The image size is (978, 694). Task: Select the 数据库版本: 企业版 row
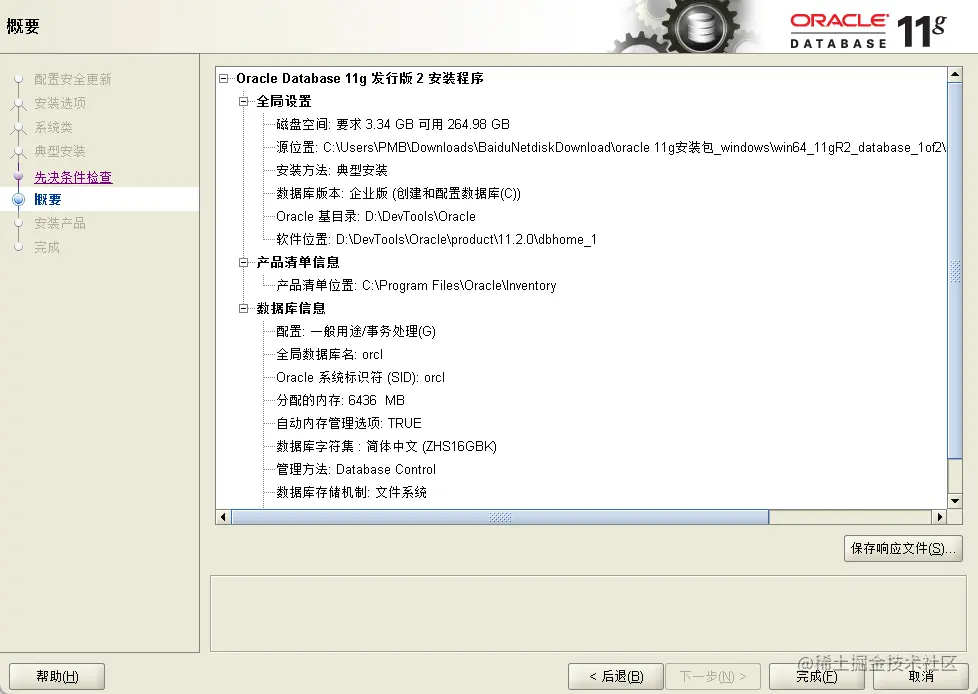[x=399, y=194]
